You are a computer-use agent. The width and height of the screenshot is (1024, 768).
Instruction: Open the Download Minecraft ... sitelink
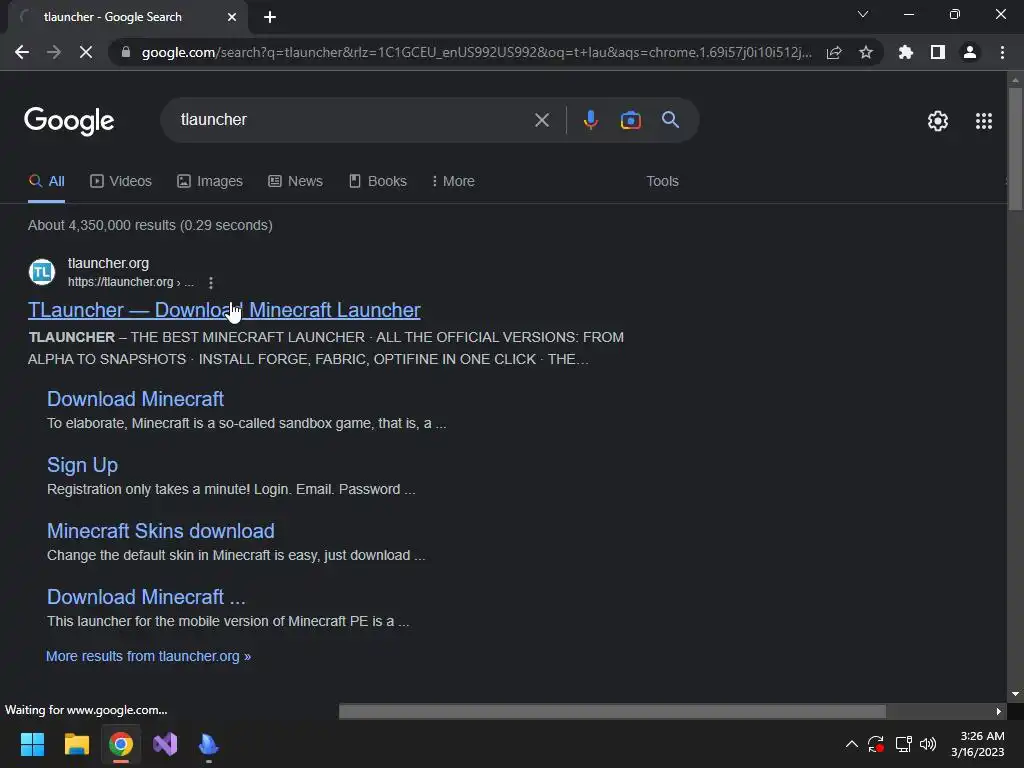[146, 597]
